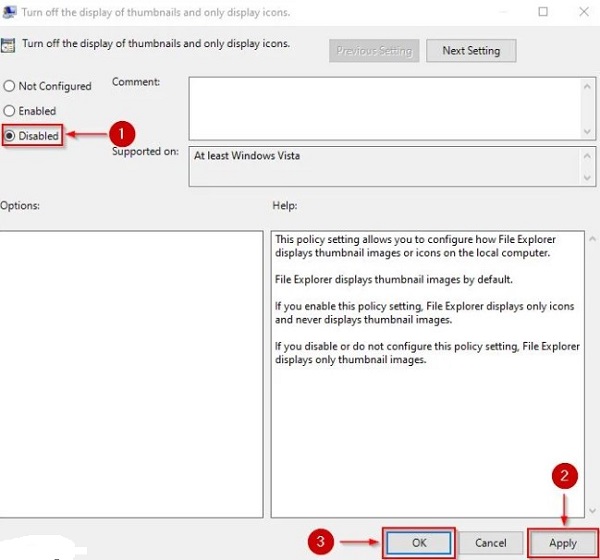Click Help pane scroll down arrow

pos(592,510)
